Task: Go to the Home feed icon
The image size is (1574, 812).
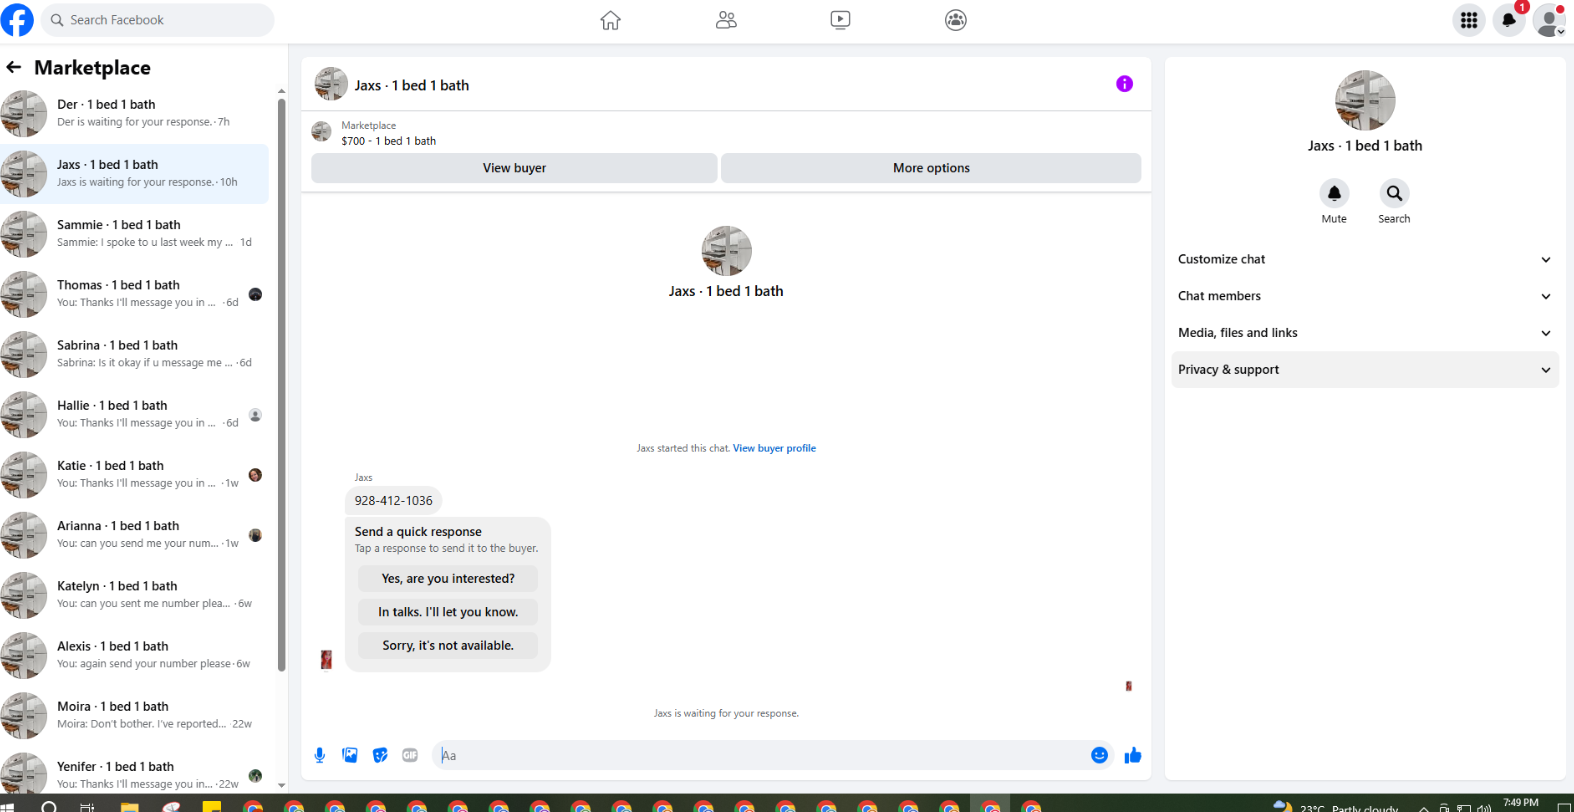Action: 610,20
